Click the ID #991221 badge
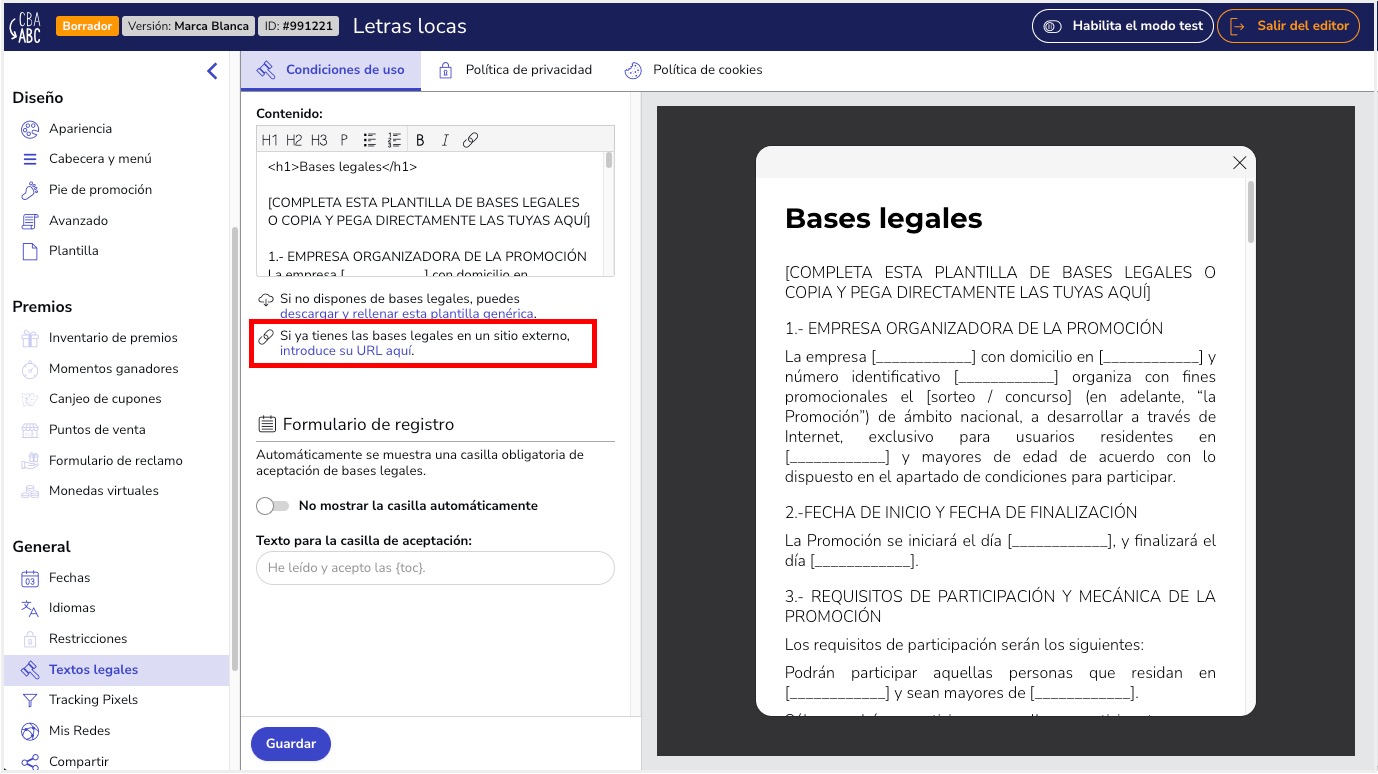The image size is (1378, 774). [301, 26]
